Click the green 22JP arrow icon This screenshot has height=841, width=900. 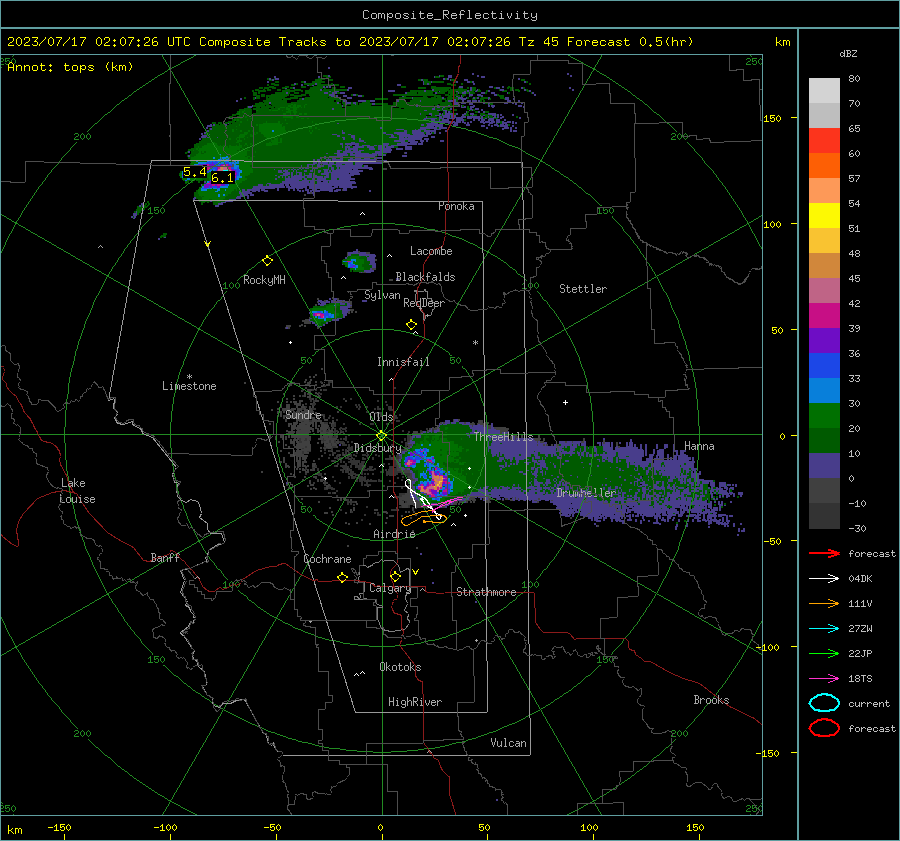(x=824, y=653)
